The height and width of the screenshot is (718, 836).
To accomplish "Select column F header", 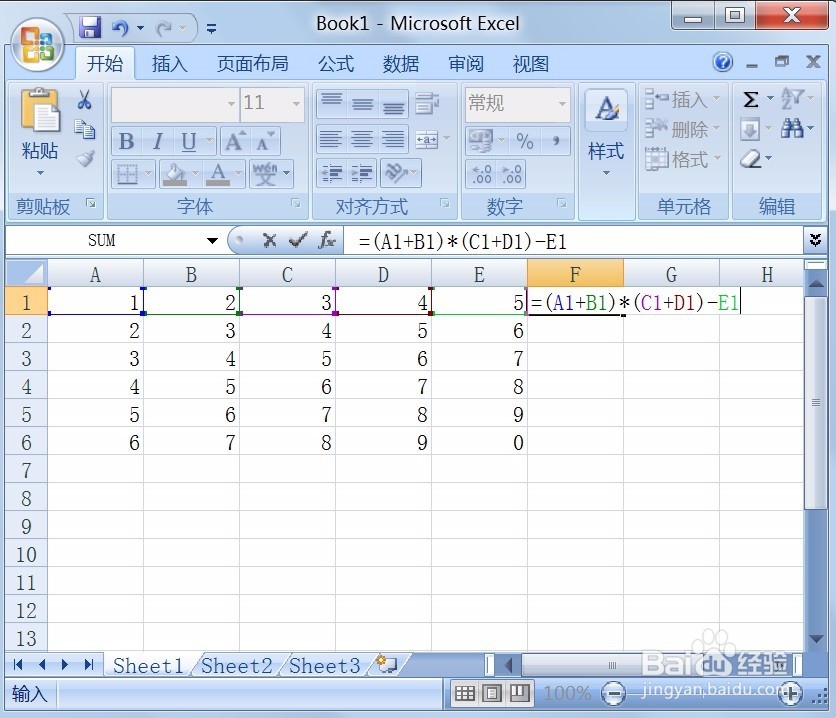I will click(575, 274).
